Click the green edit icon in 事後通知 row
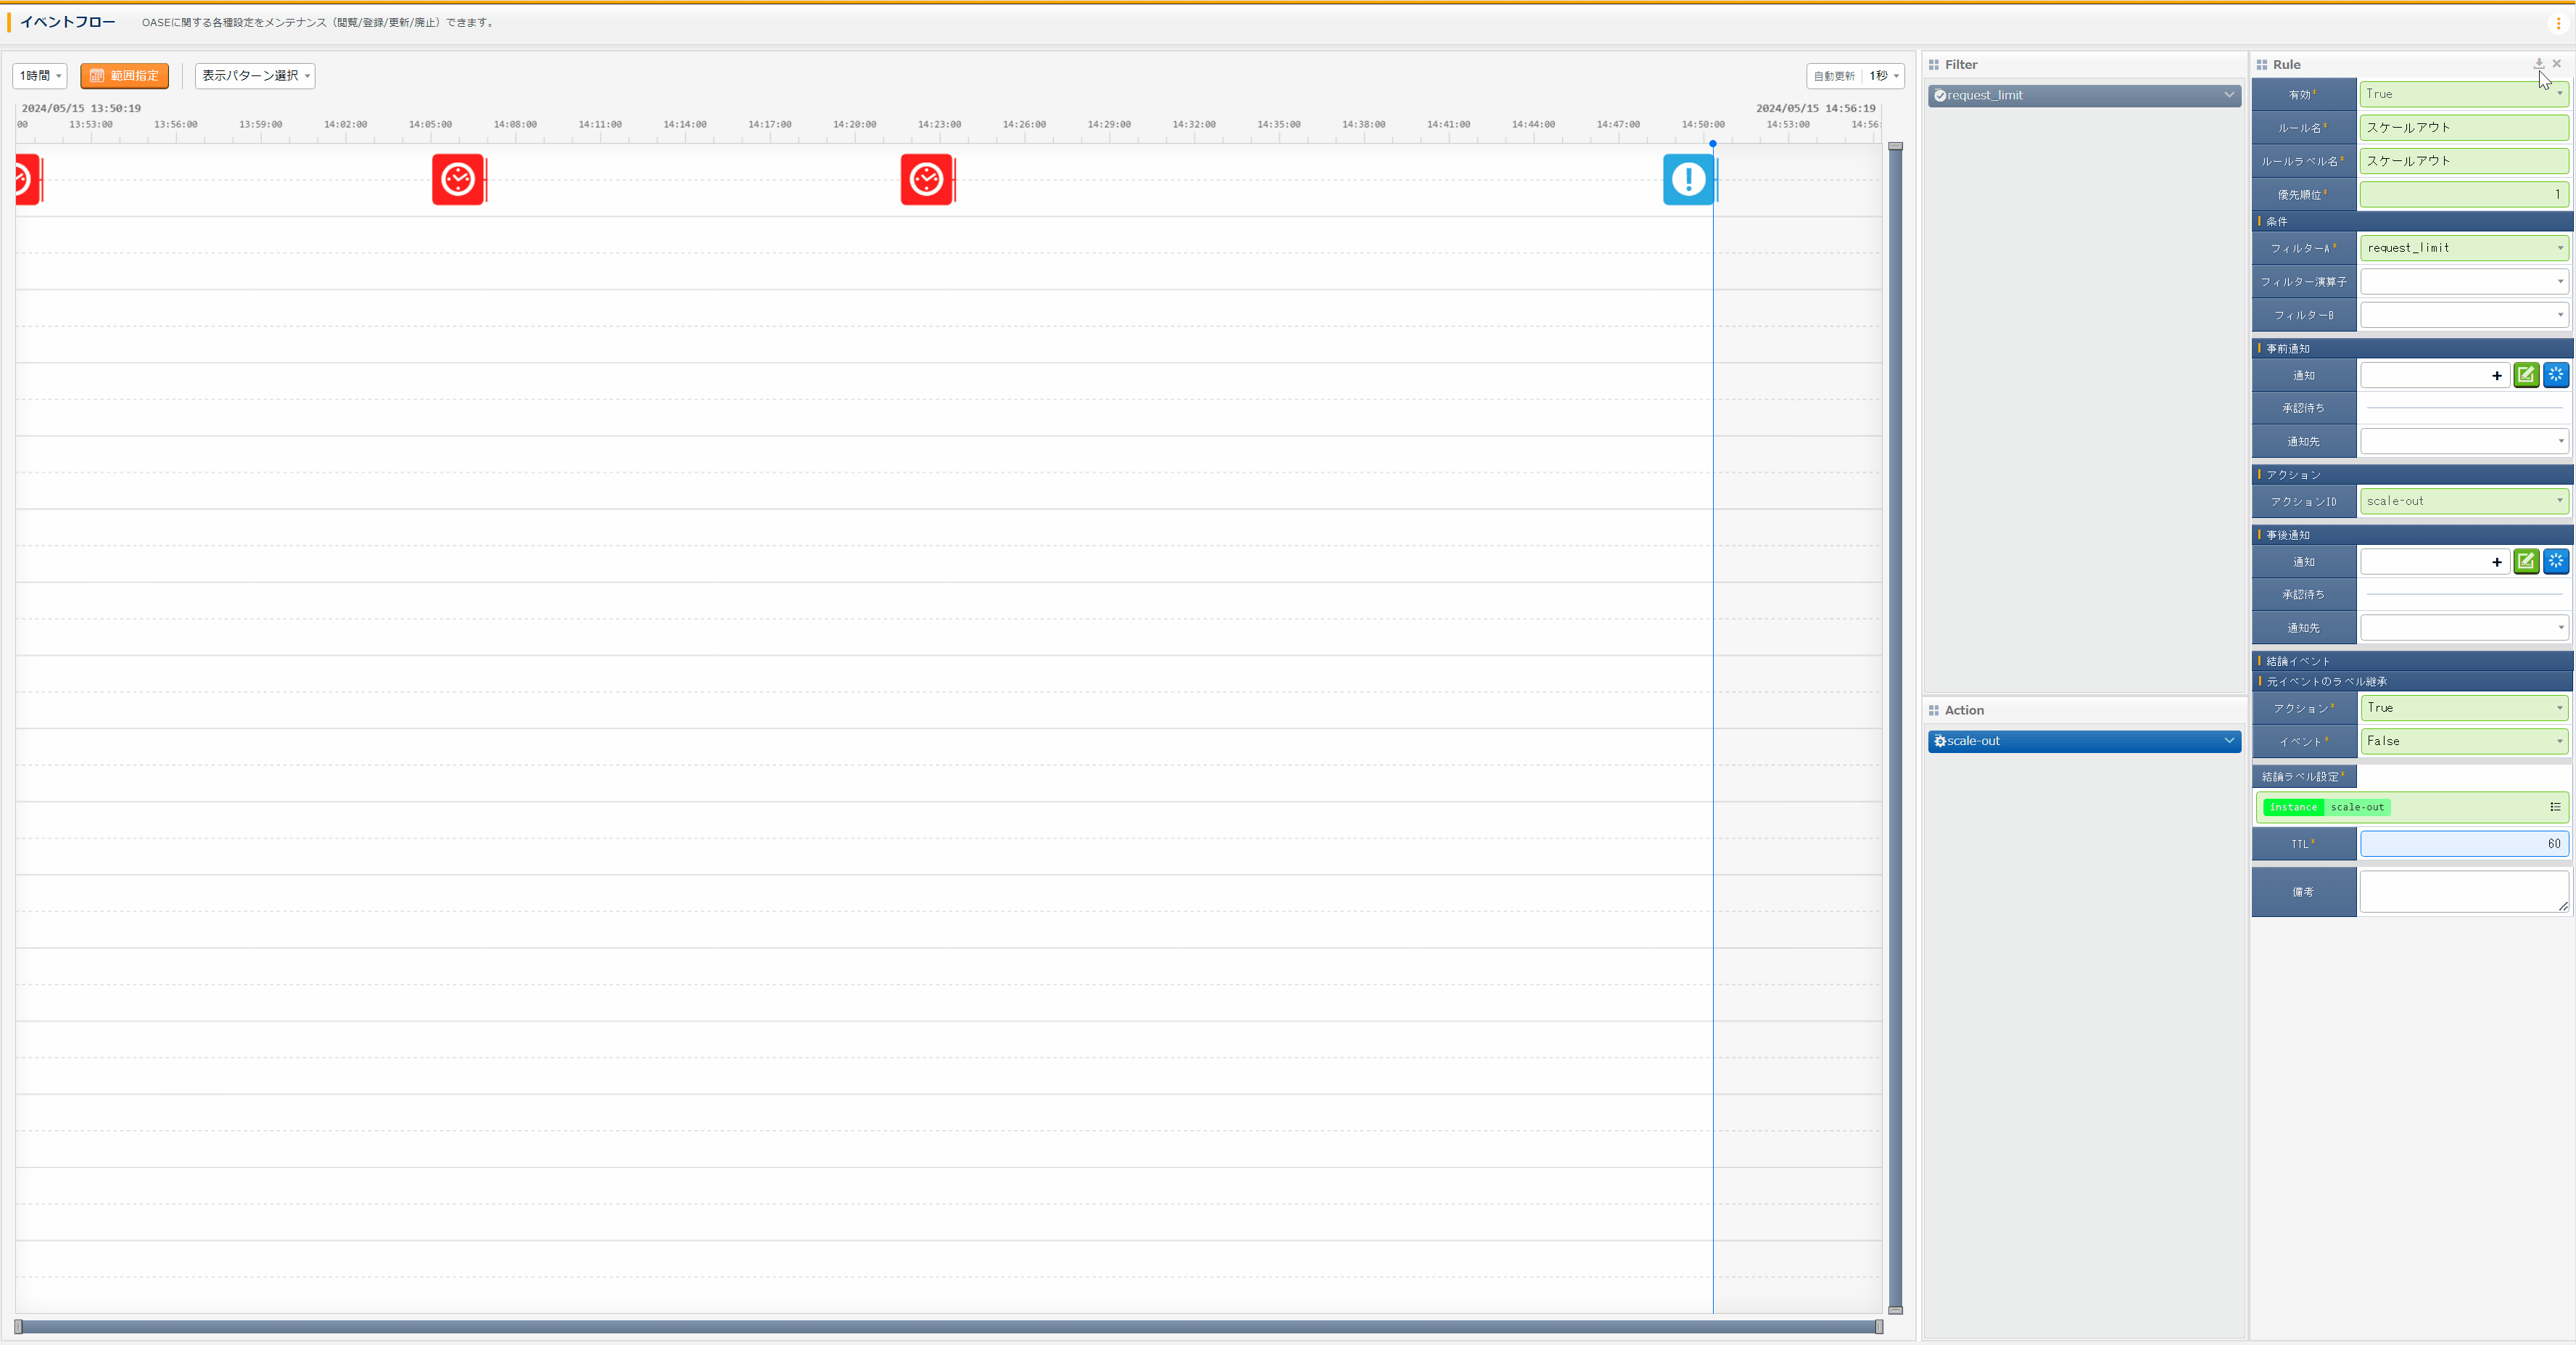The width and height of the screenshot is (2576, 1345). point(2526,562)
